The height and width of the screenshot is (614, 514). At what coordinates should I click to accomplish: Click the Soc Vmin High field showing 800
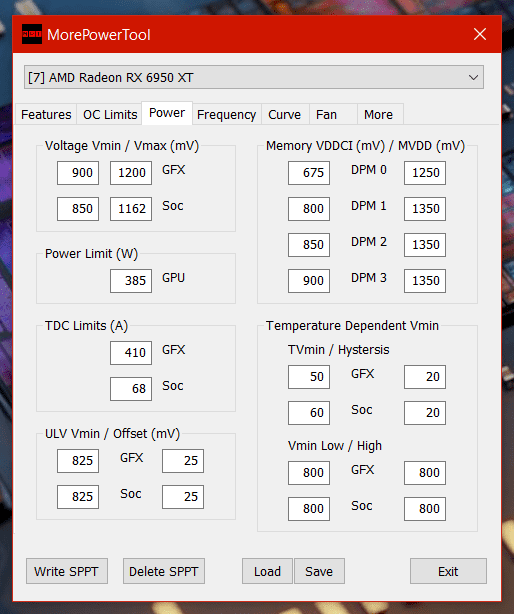(425, 509)
